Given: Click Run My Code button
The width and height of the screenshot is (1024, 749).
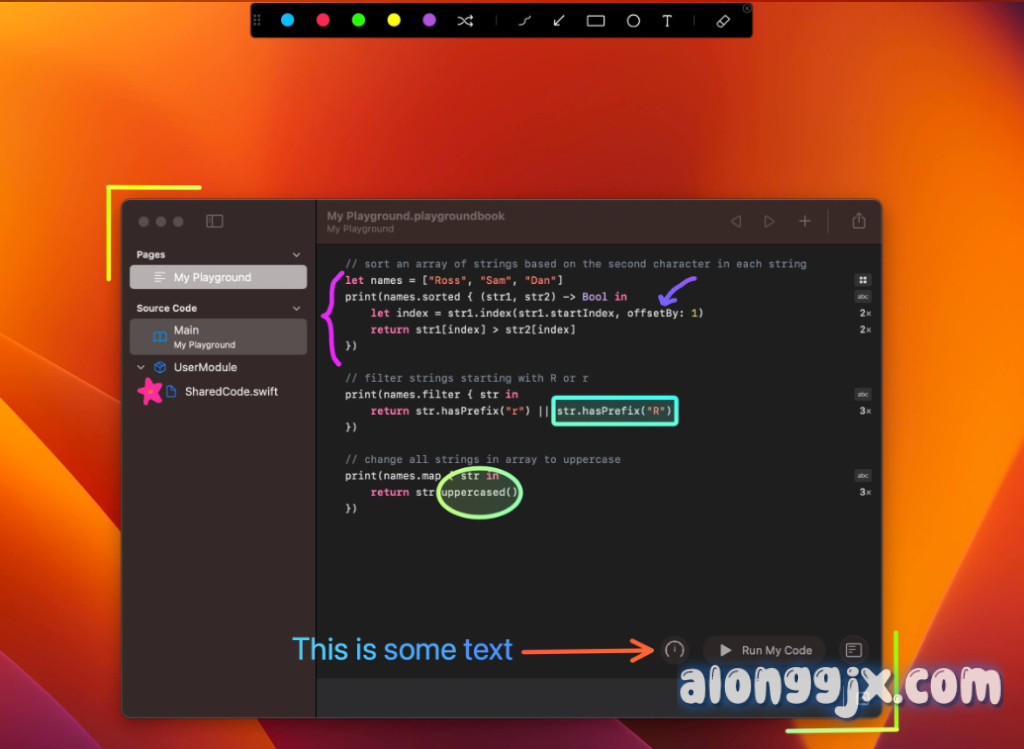Looking at the screenshot, I should point(765,650).
